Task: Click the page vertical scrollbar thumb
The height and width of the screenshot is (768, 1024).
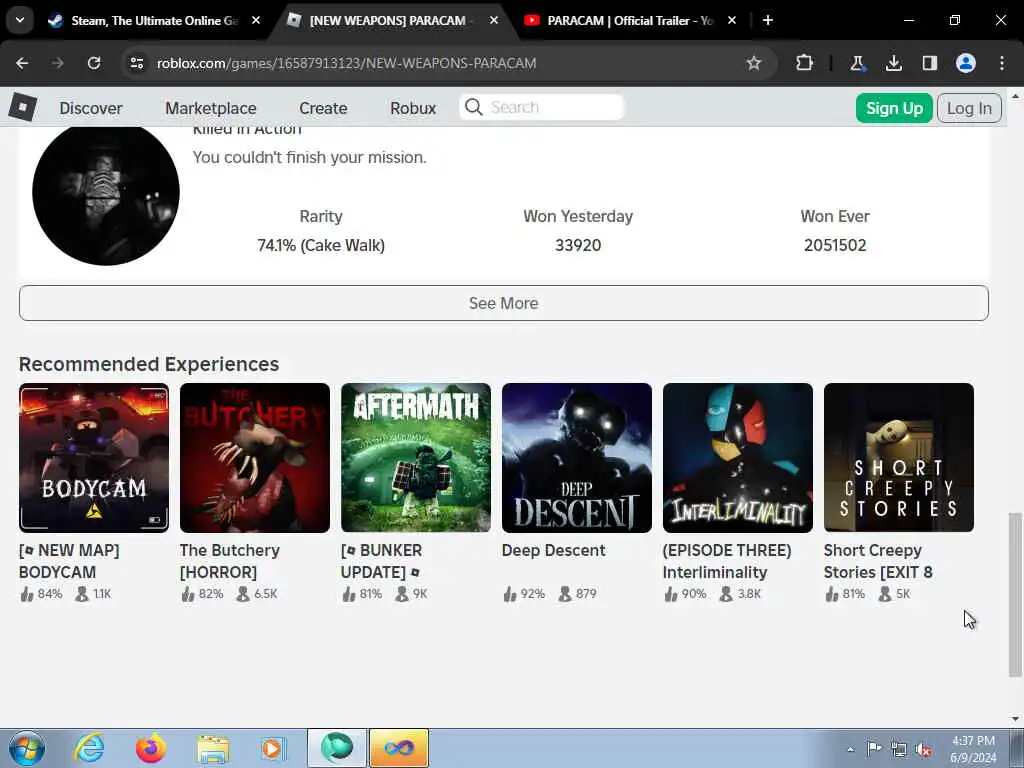Action: [1015, 594]
